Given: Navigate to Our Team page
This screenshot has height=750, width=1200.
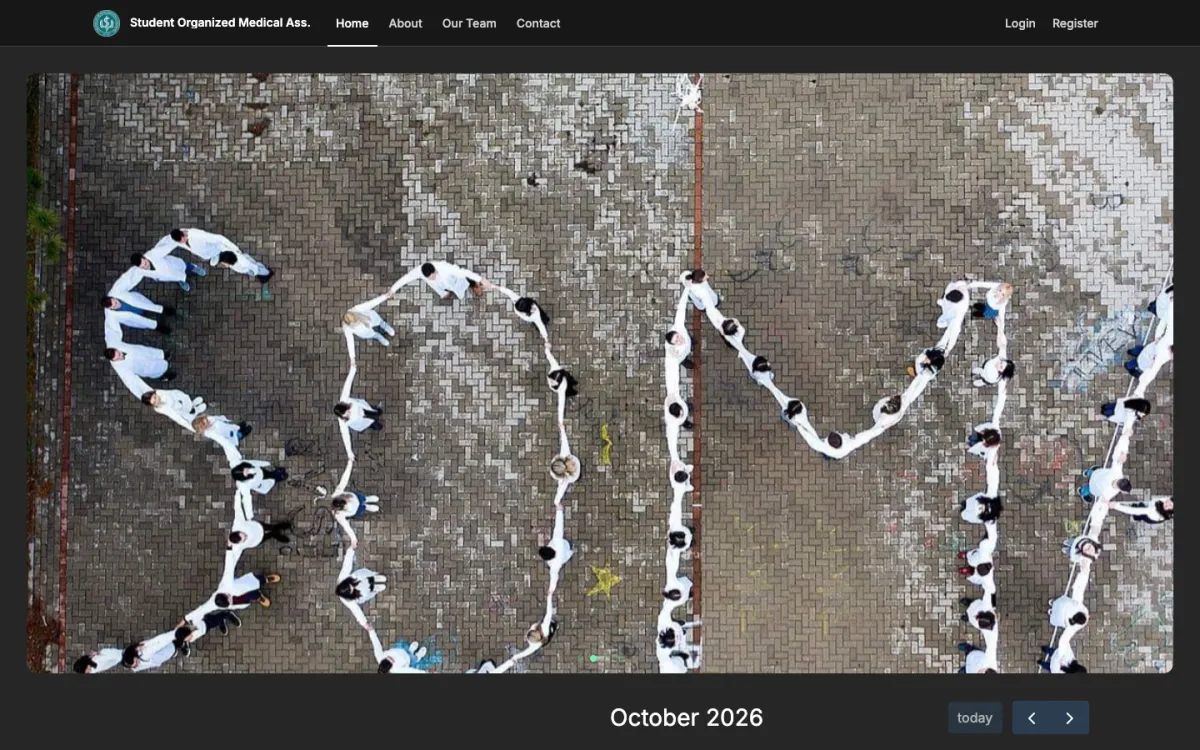Looking at the screenshot, I should point(469,23).
